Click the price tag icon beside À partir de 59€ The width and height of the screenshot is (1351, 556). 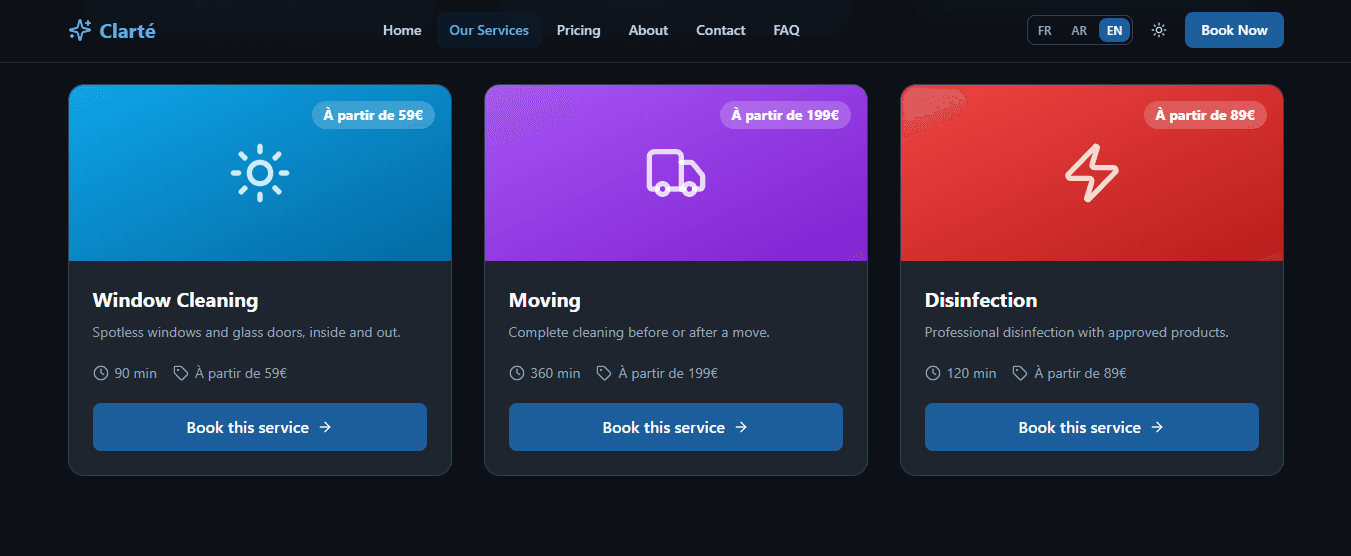coord(181,373)
